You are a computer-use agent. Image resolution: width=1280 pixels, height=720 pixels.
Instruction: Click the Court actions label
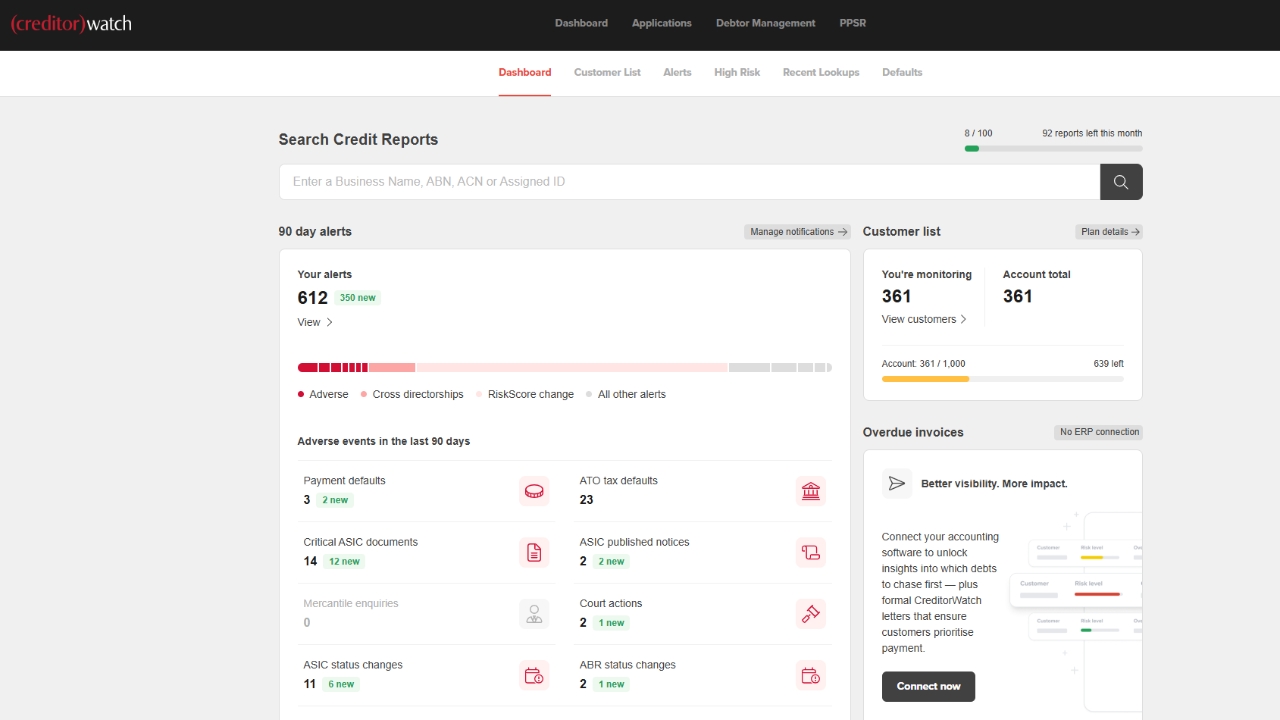(x=611, y=603)
